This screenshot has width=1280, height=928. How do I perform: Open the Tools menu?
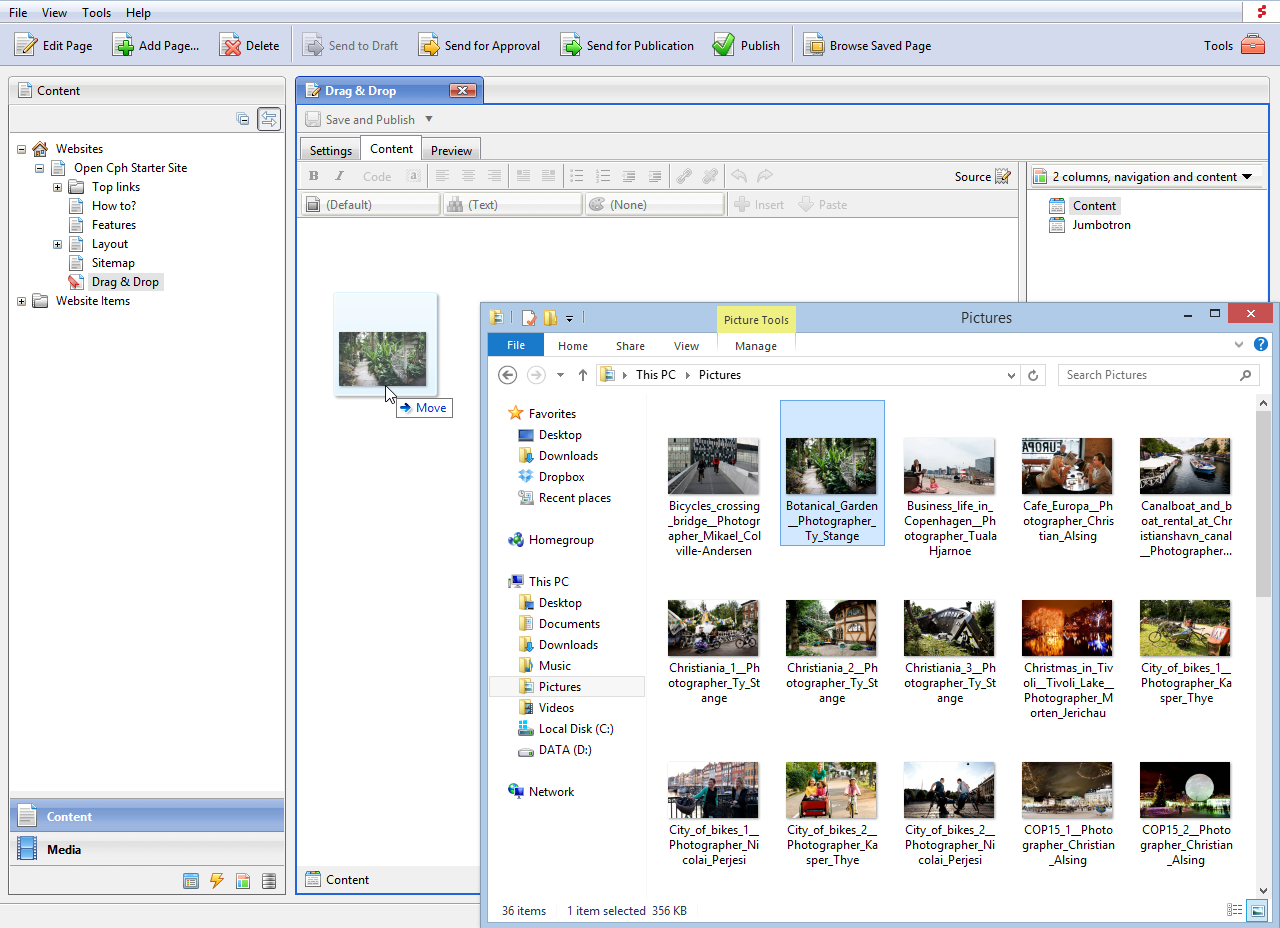(x=96, y=12)
